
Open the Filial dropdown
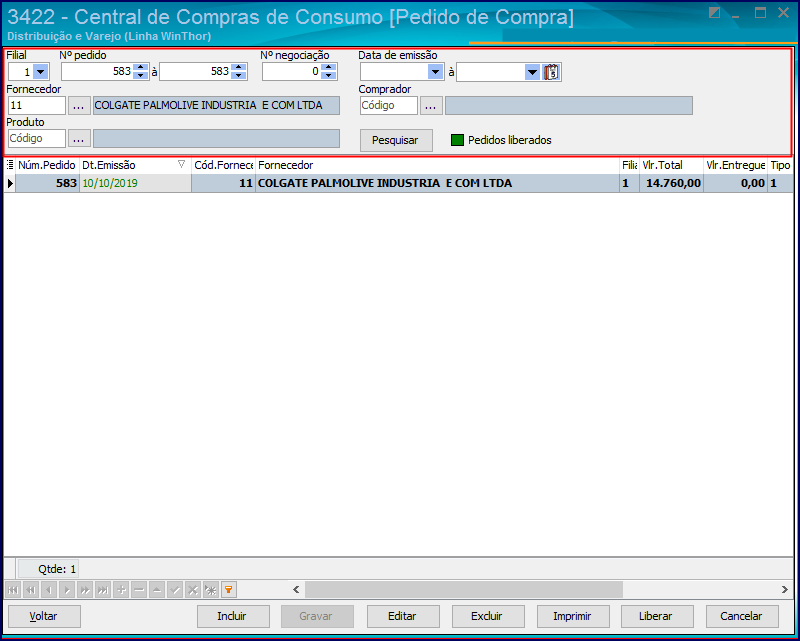pos(40,72)
